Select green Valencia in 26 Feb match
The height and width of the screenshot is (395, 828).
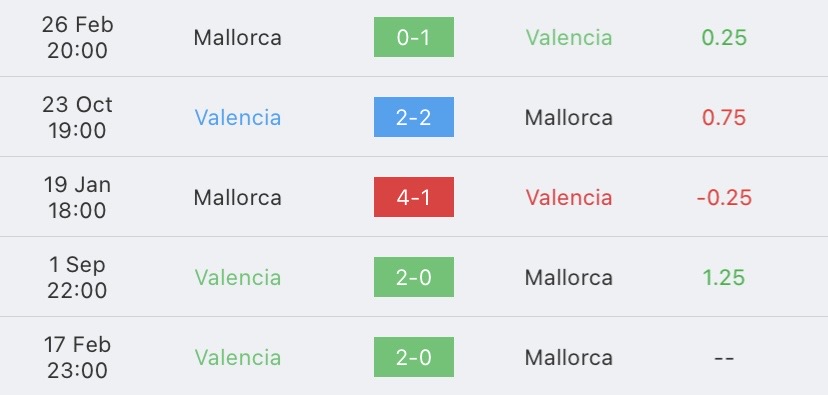point(569,37)
